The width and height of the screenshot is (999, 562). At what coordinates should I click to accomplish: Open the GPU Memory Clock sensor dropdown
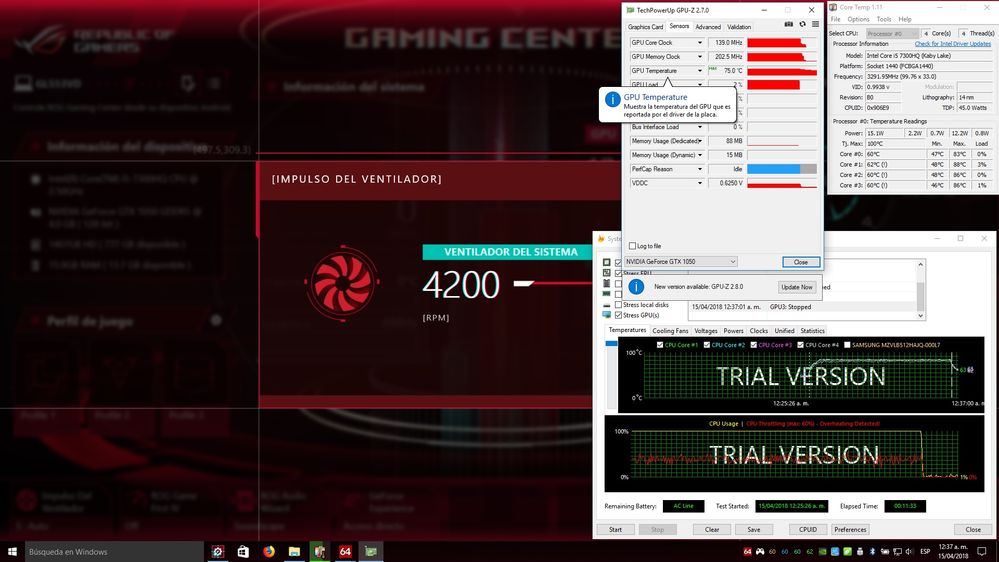[700, 57]
